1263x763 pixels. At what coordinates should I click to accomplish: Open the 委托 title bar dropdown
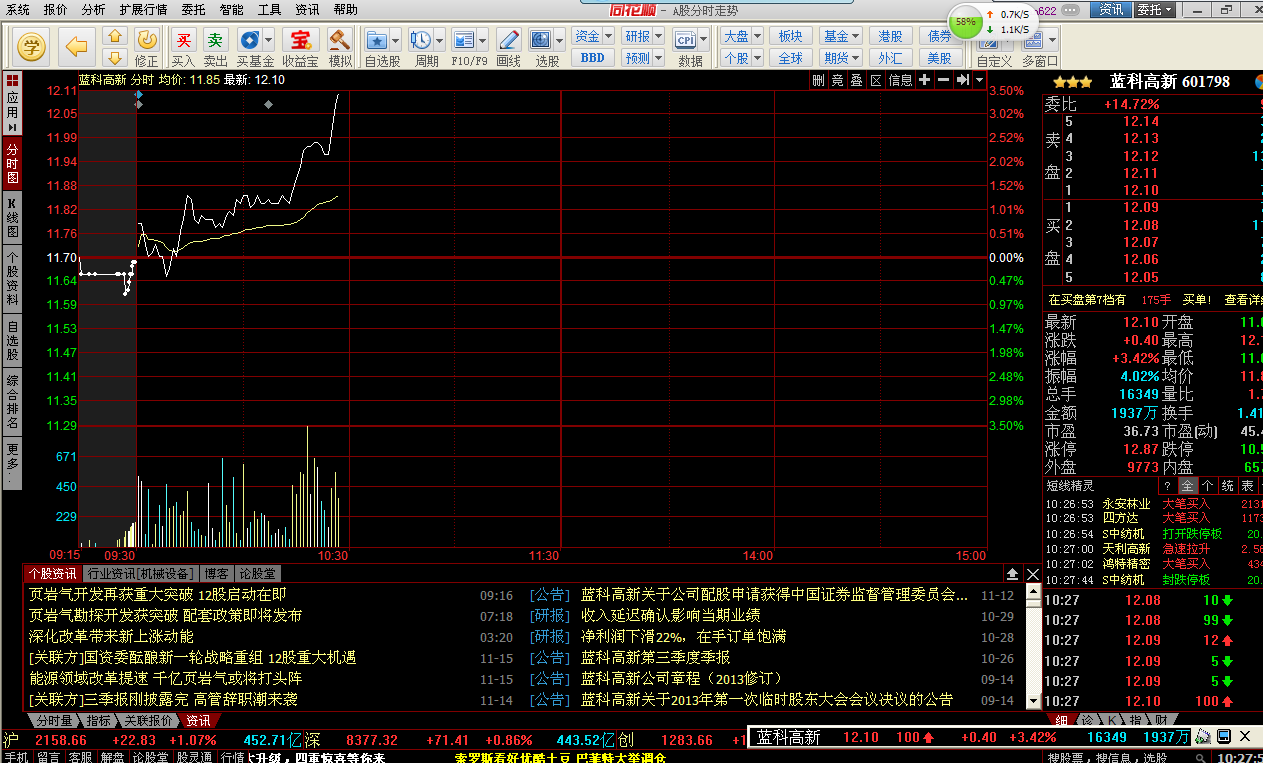1153,9
